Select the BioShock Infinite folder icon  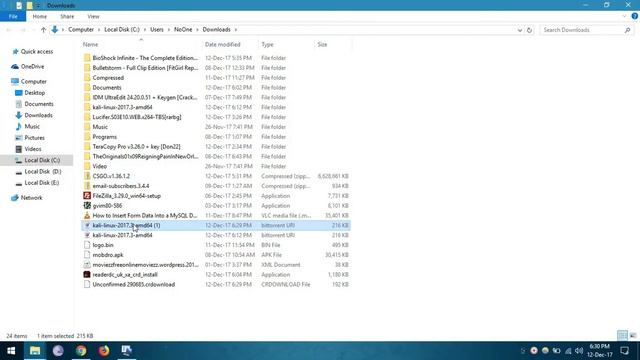click(87, 58)
